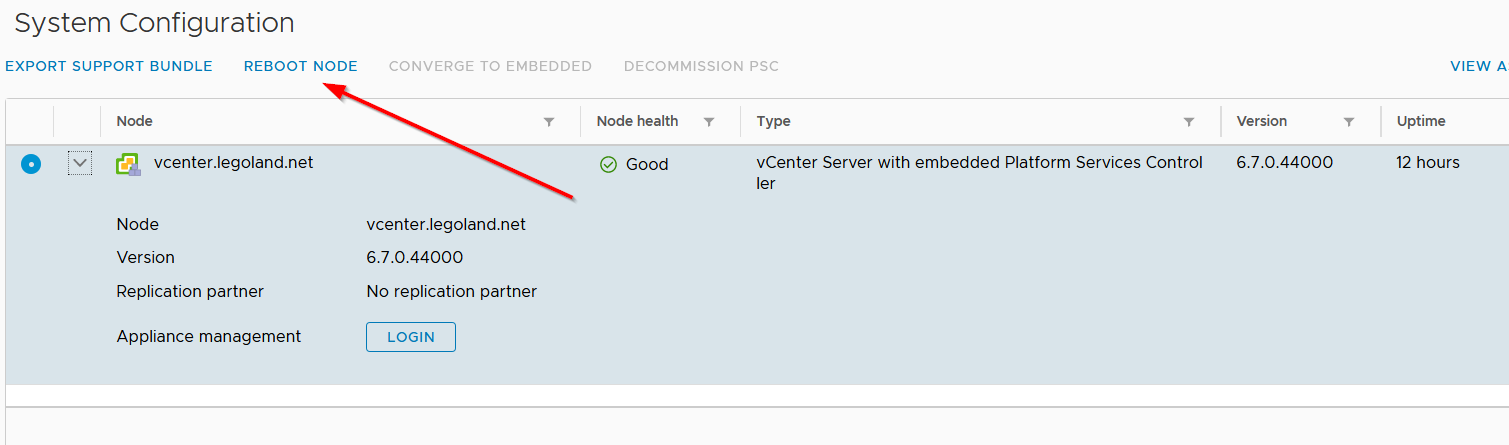Collapse the vcenter.legoland.net row details chevron

[x=80, y=163]
